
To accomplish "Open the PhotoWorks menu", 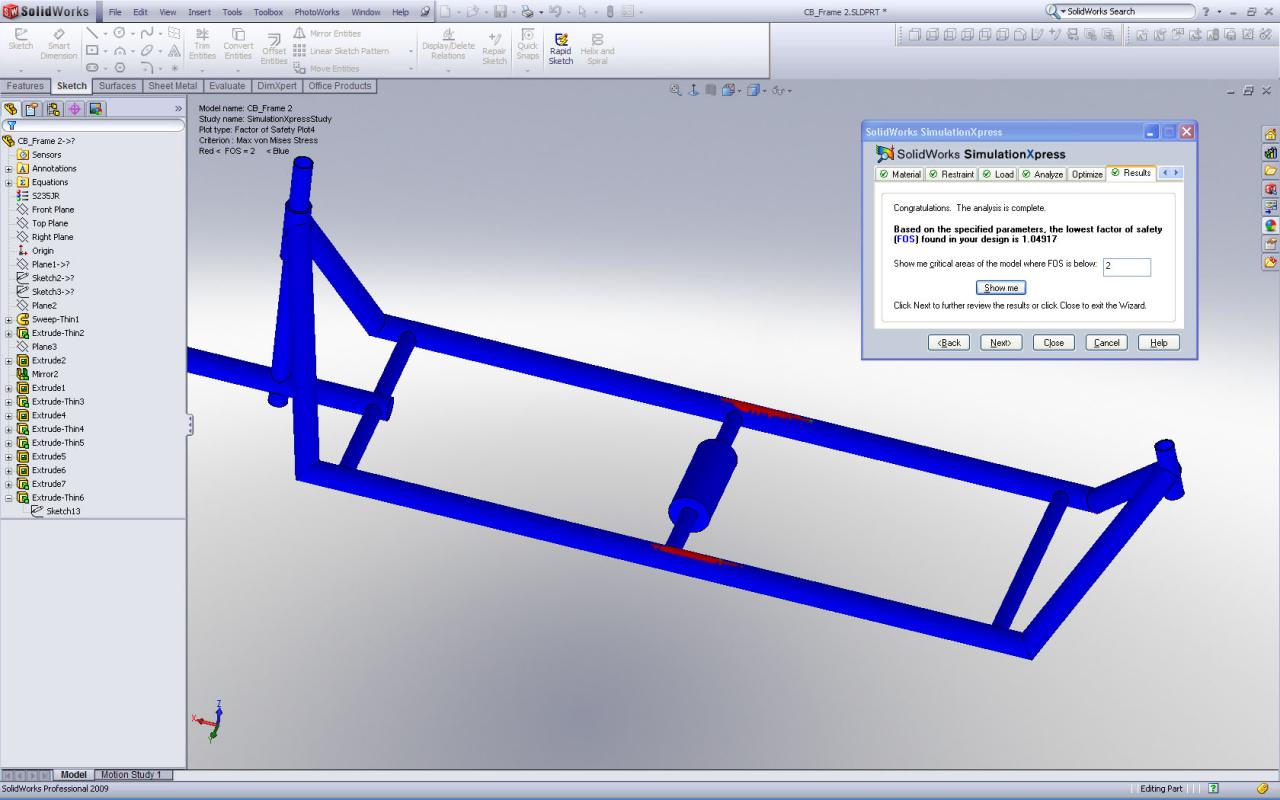I will coord(317,12).
